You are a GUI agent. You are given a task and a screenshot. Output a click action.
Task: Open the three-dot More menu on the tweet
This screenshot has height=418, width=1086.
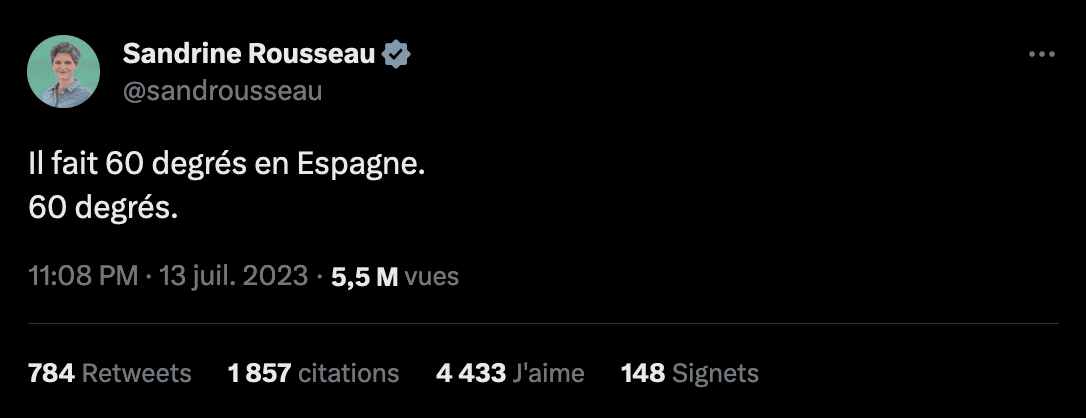(1041, 55)
